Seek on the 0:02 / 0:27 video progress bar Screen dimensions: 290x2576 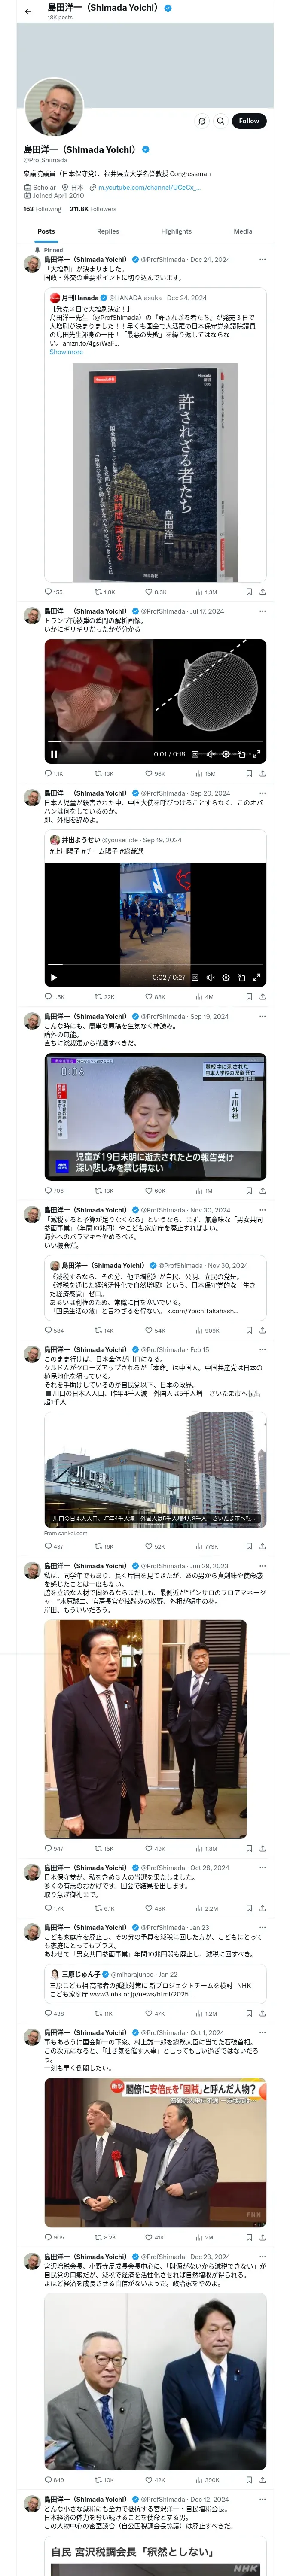[155, 966]
